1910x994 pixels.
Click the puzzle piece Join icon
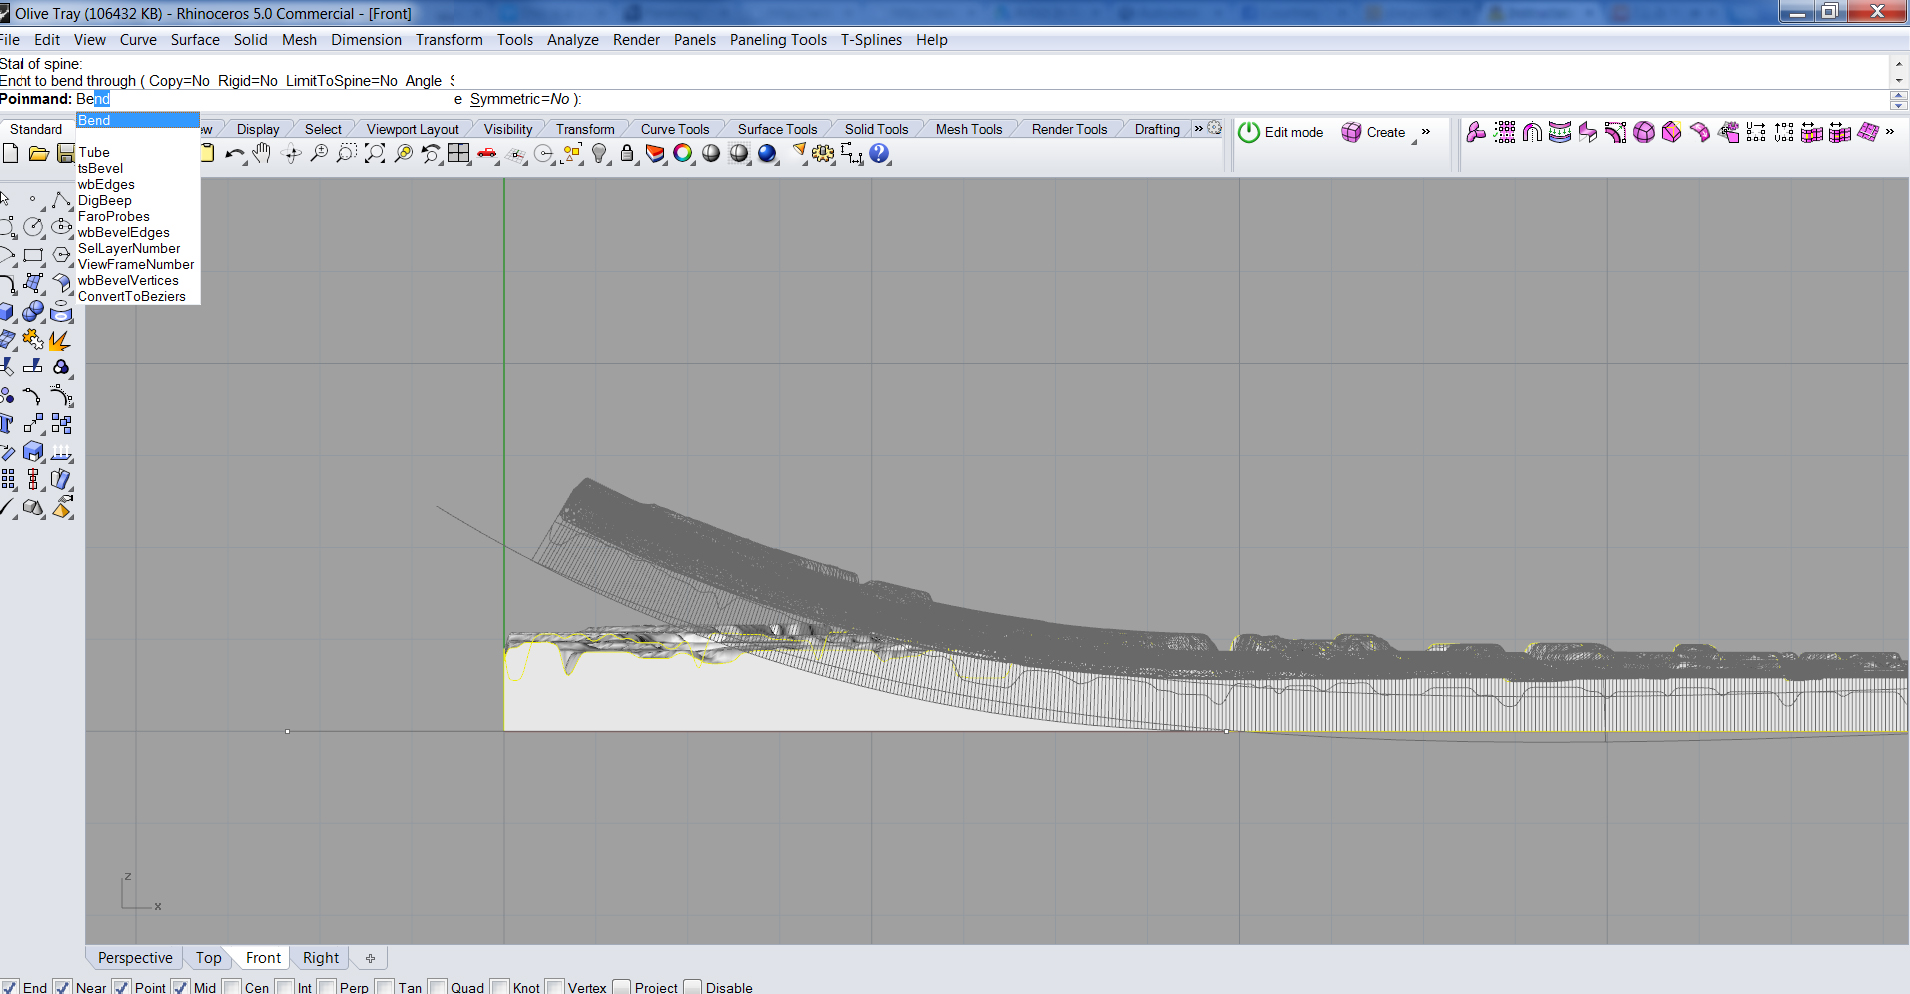33,340
